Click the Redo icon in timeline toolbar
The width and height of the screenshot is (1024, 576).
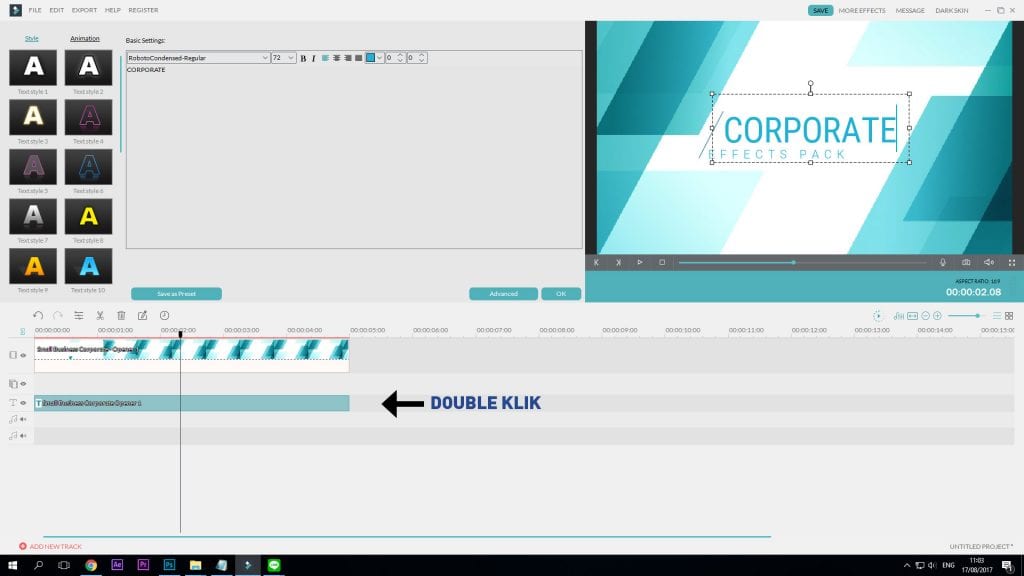58,314
